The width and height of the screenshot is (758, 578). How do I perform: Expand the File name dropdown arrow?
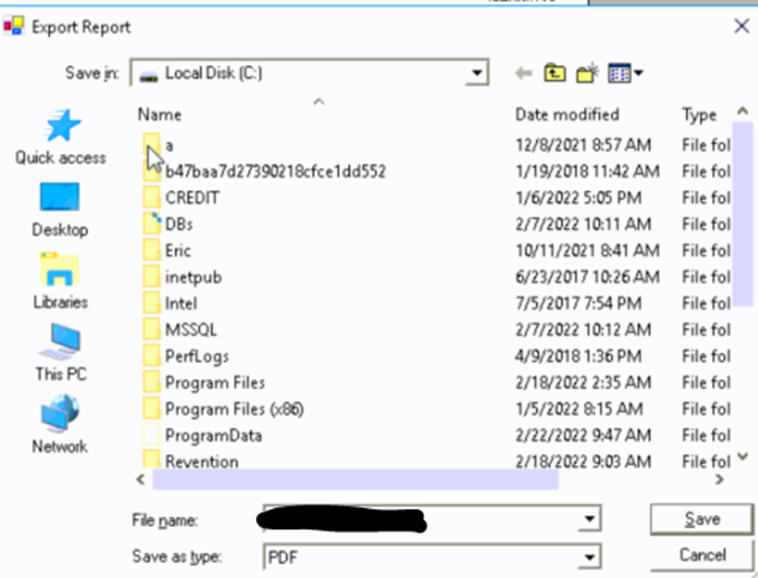(x=589, y=519)
